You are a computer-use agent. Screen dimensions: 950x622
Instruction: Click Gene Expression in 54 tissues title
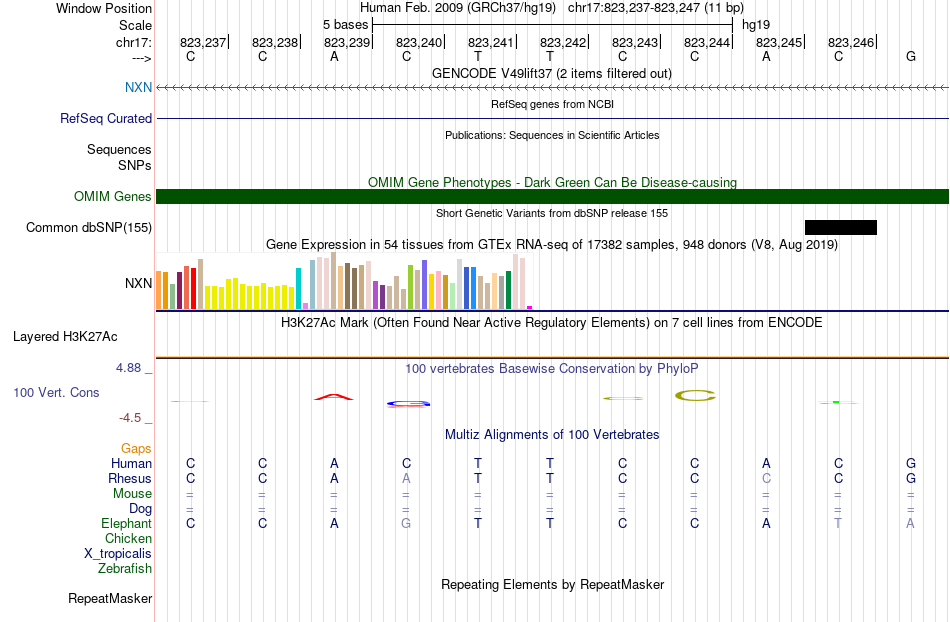552,245
